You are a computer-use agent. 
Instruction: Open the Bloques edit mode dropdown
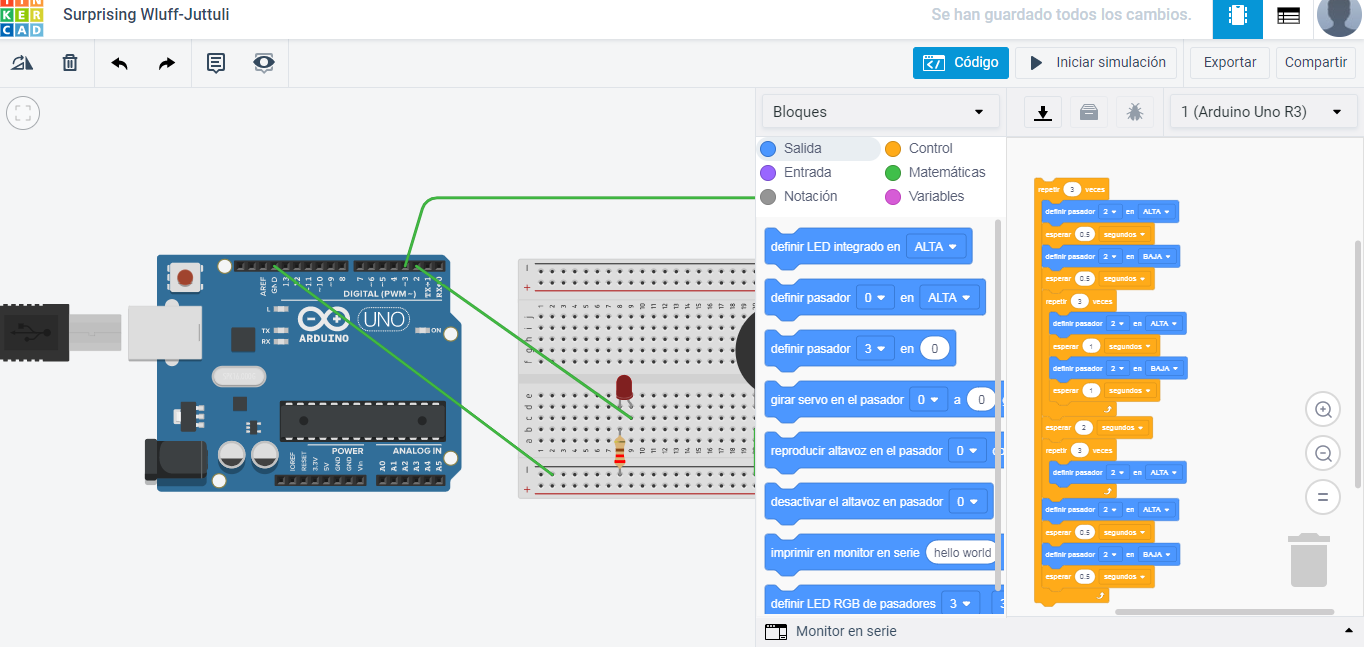click(x=880, y=112)
